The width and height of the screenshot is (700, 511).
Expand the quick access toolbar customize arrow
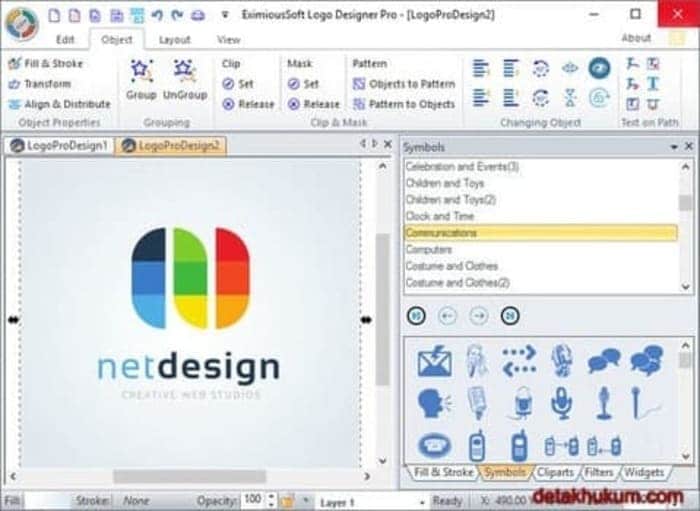[225, 15]
